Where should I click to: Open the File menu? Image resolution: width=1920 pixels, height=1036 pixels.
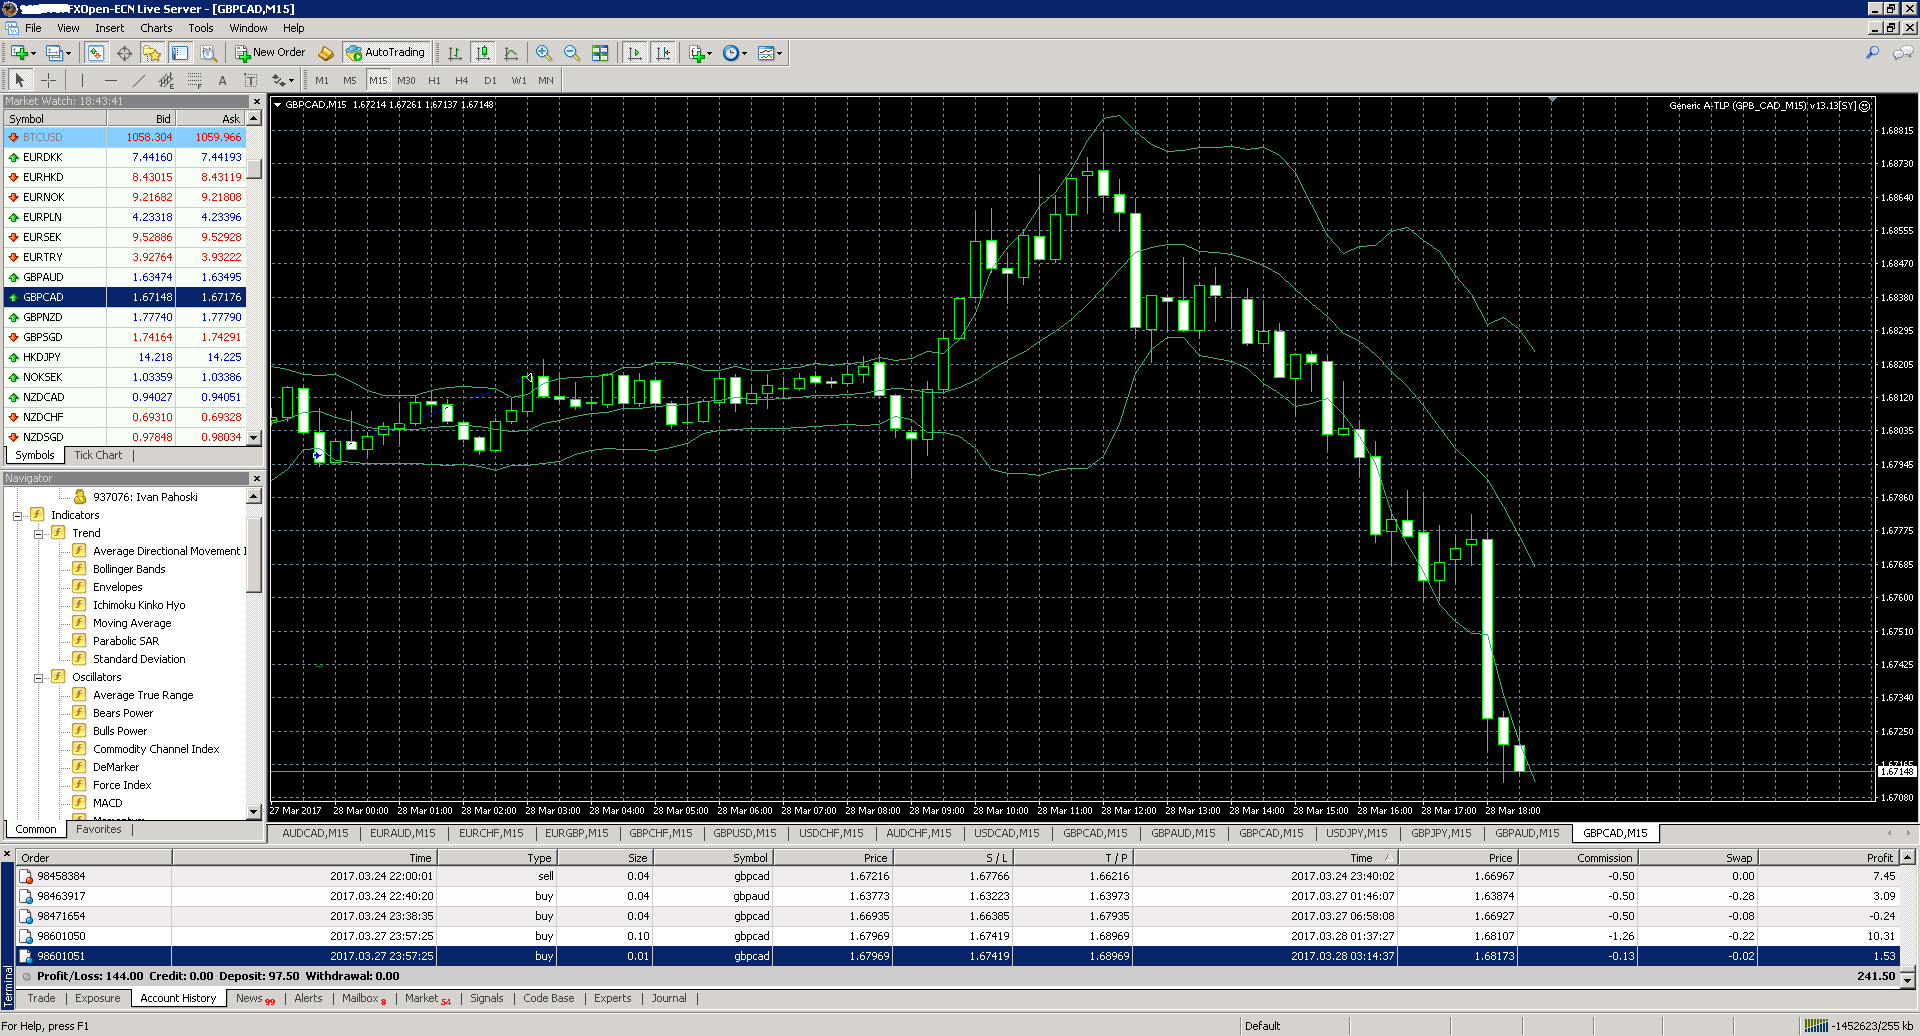tap(33, 28)
